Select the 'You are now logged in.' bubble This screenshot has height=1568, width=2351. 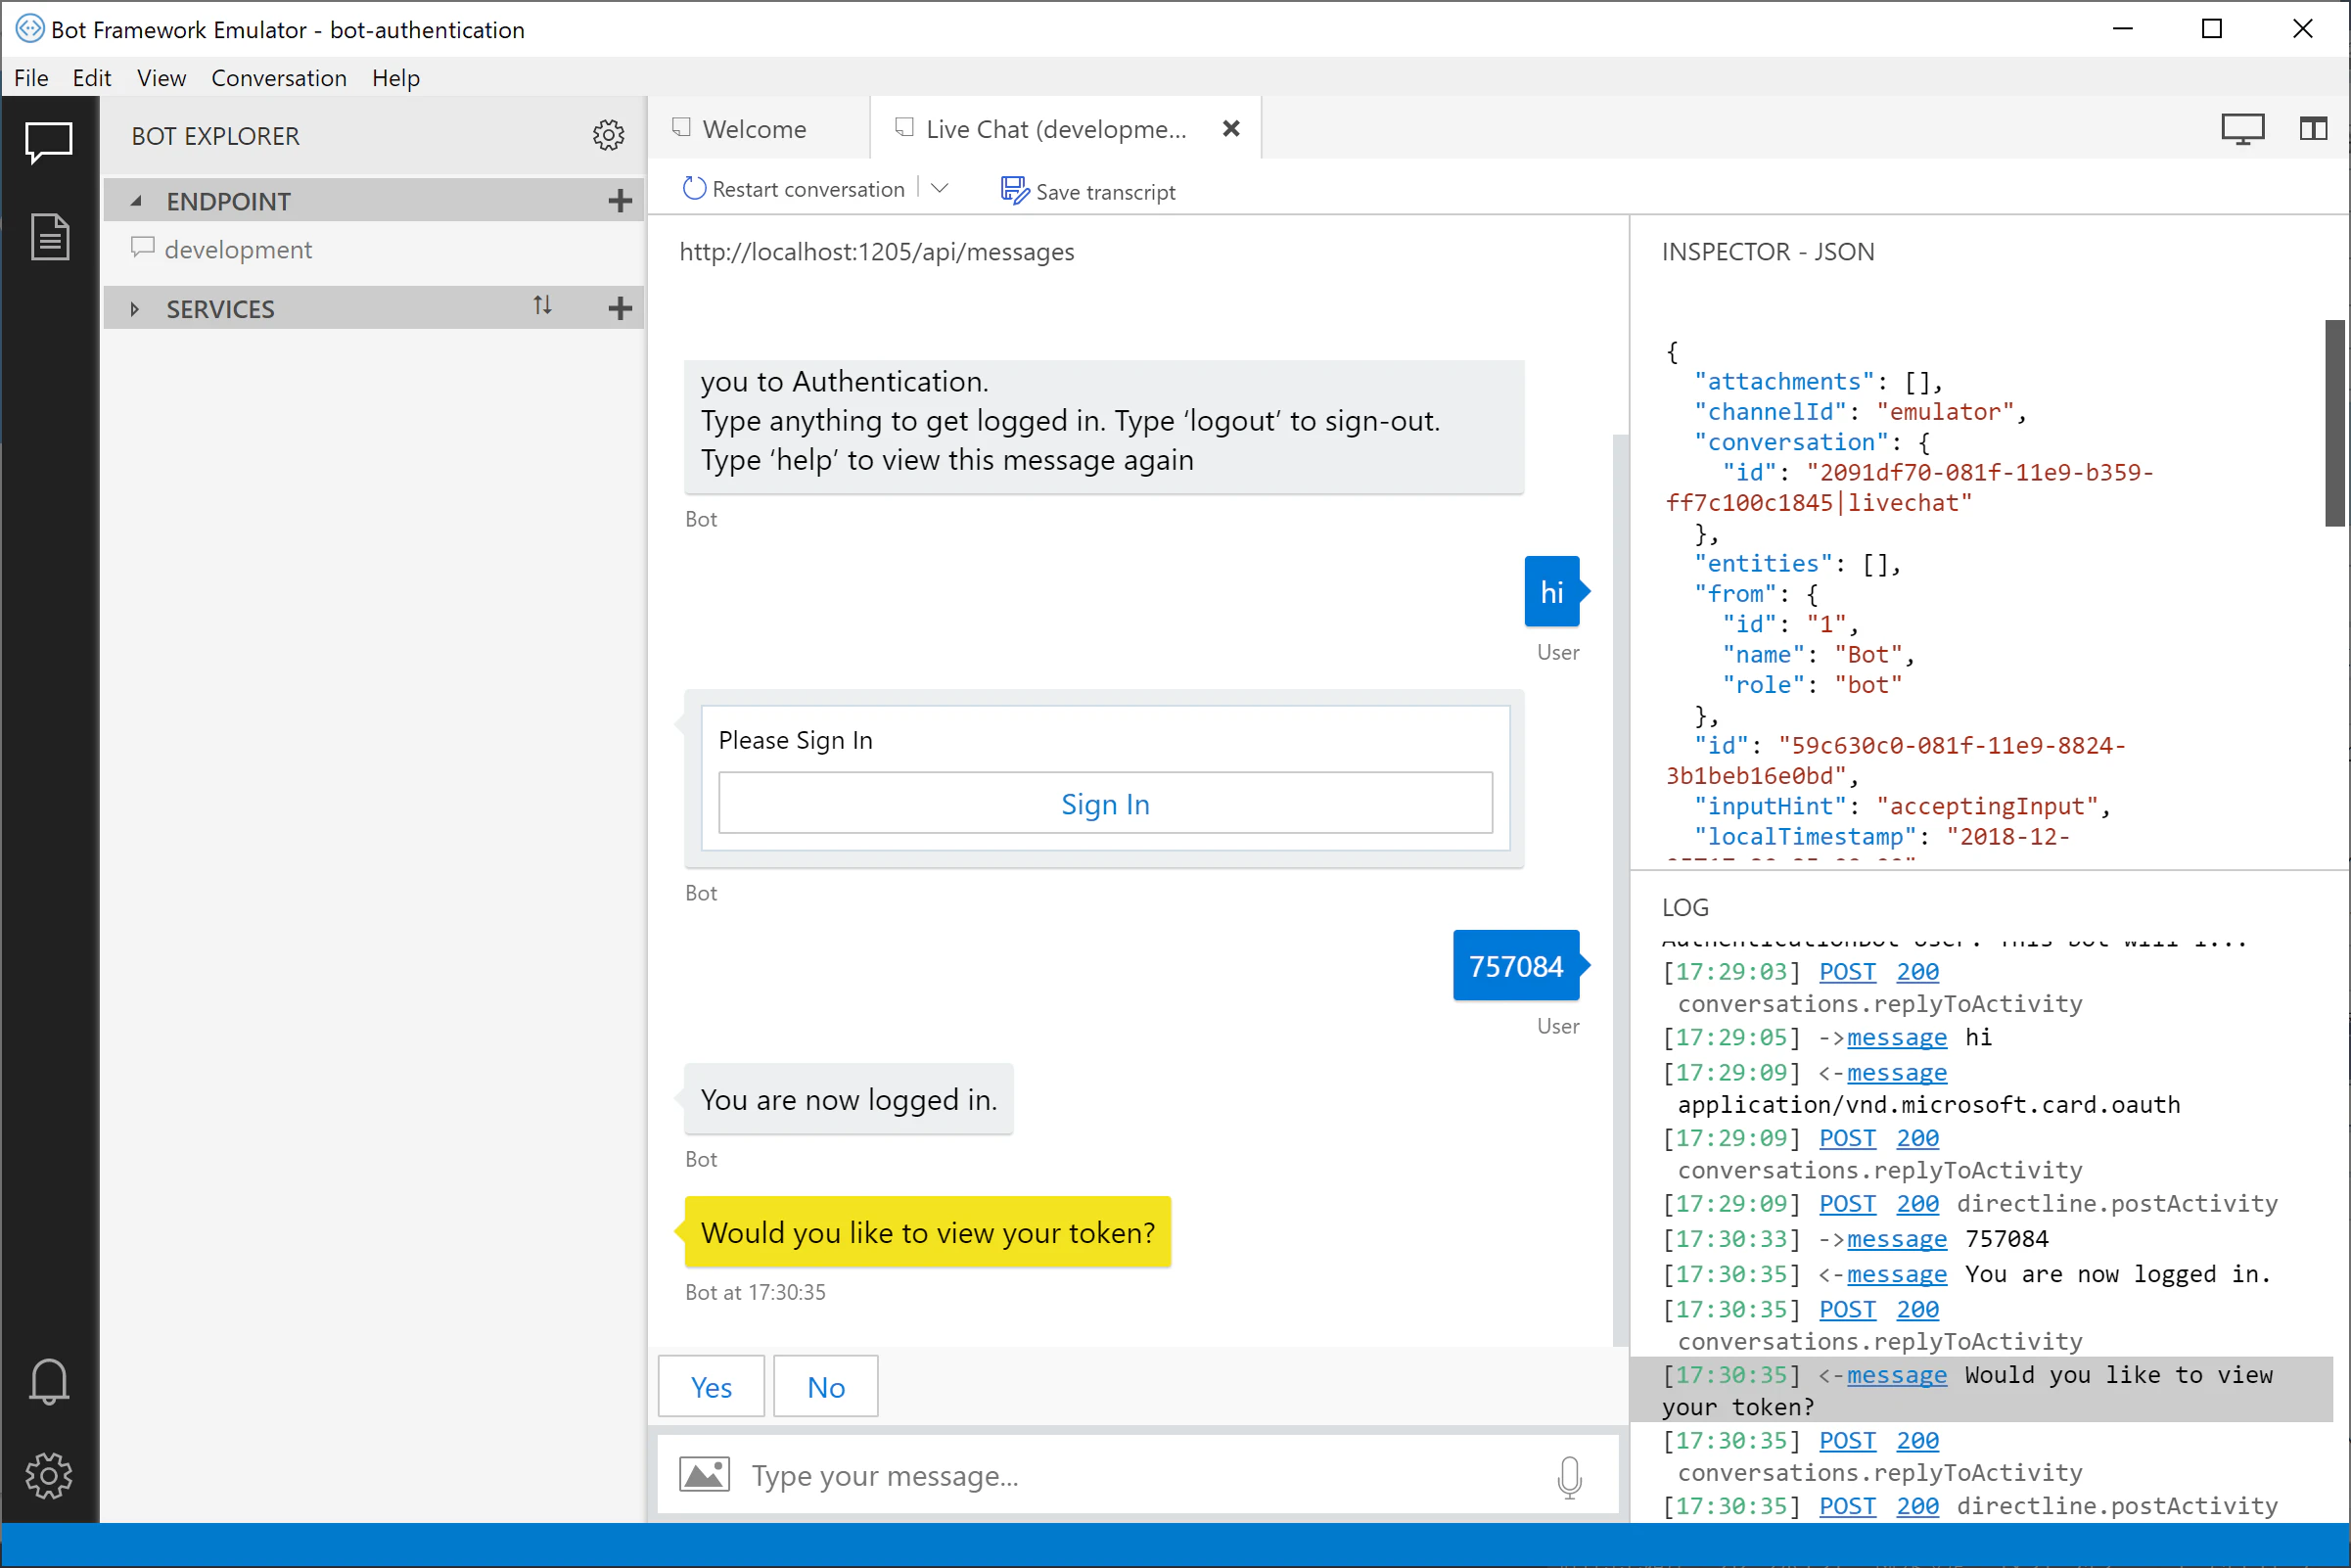[x=849, y=1099]
